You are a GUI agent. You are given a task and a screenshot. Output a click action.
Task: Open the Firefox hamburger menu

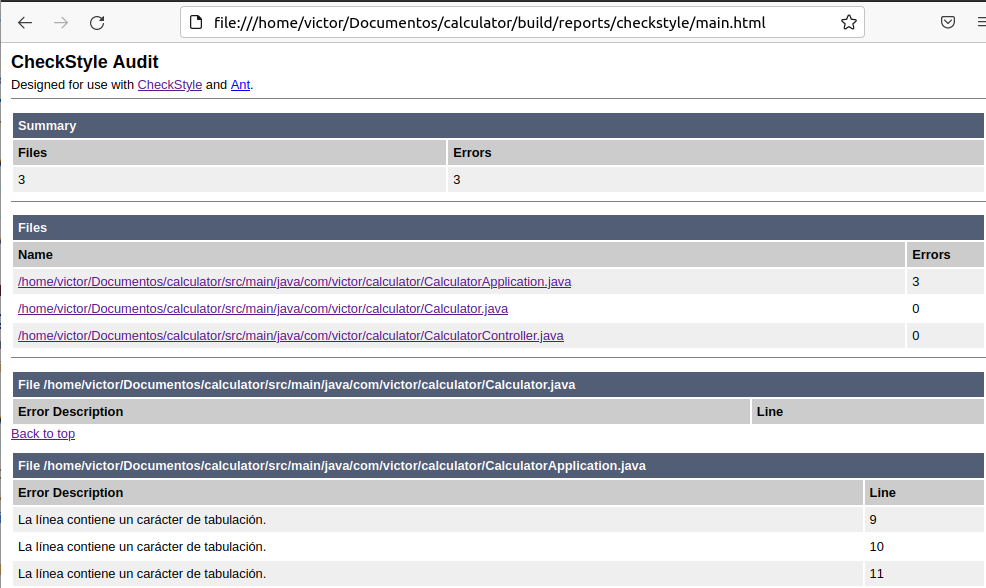(979, 22)
